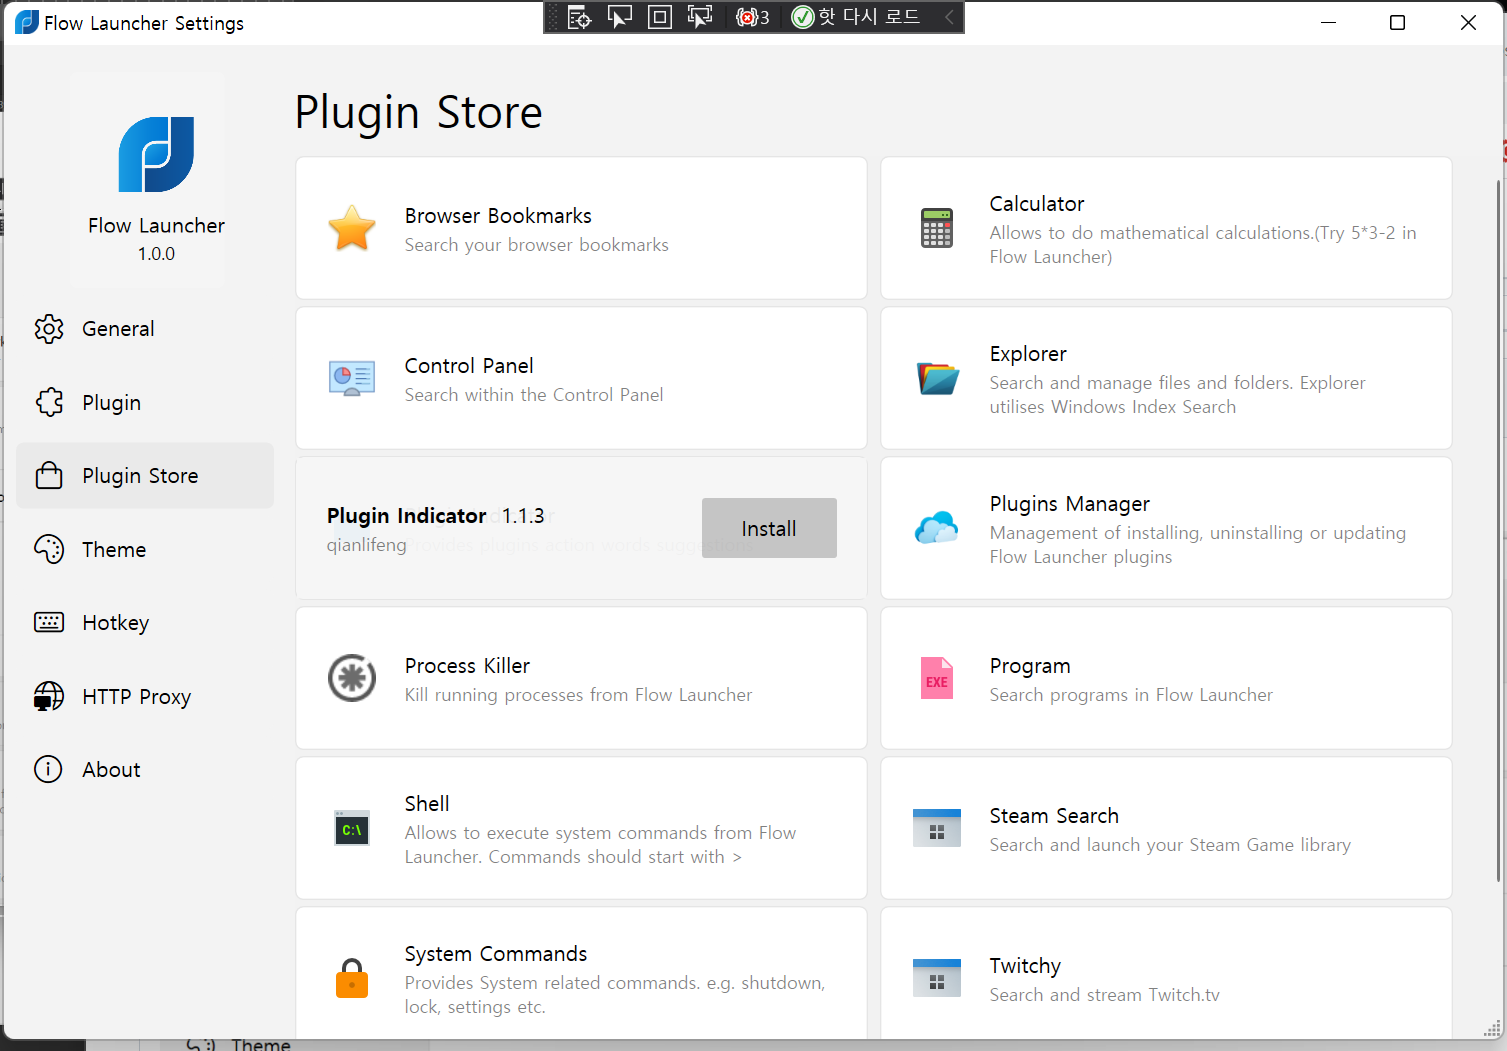
Task: Select the Plugin Store sidebar item
Action: [145, 475]
